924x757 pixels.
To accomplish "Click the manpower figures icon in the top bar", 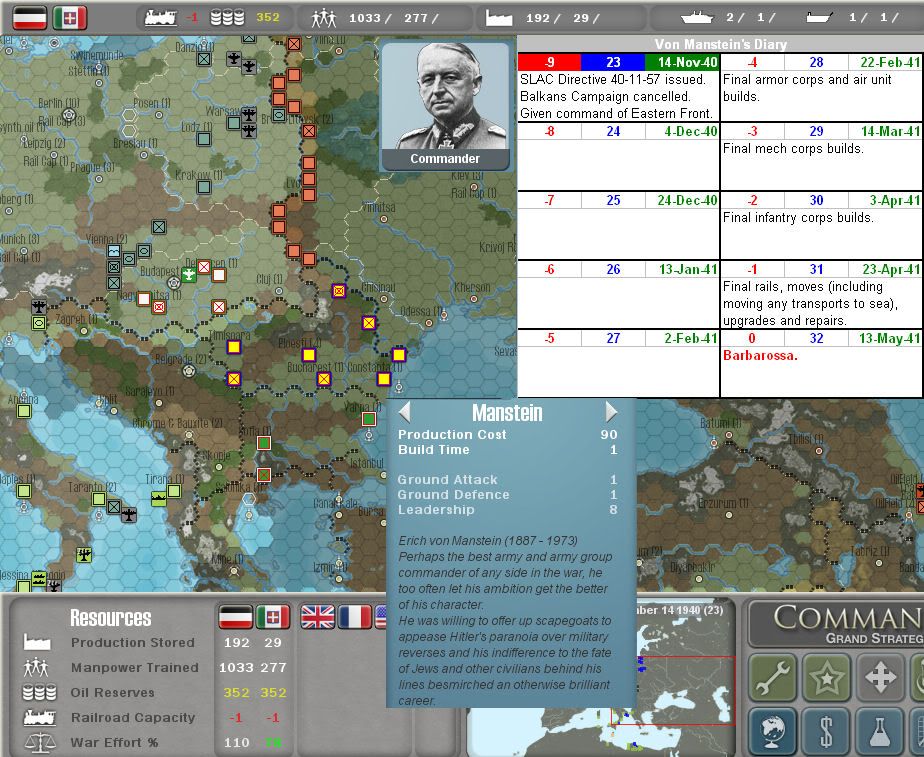I will pyautogui.click(x=324, y=18).
